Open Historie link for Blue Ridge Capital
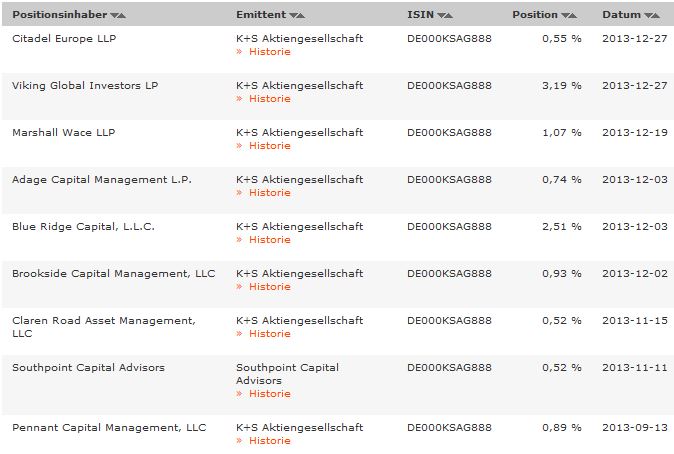The width and height of the screenshot is (674, 454). pyautogui.click(x=269, y=240)
